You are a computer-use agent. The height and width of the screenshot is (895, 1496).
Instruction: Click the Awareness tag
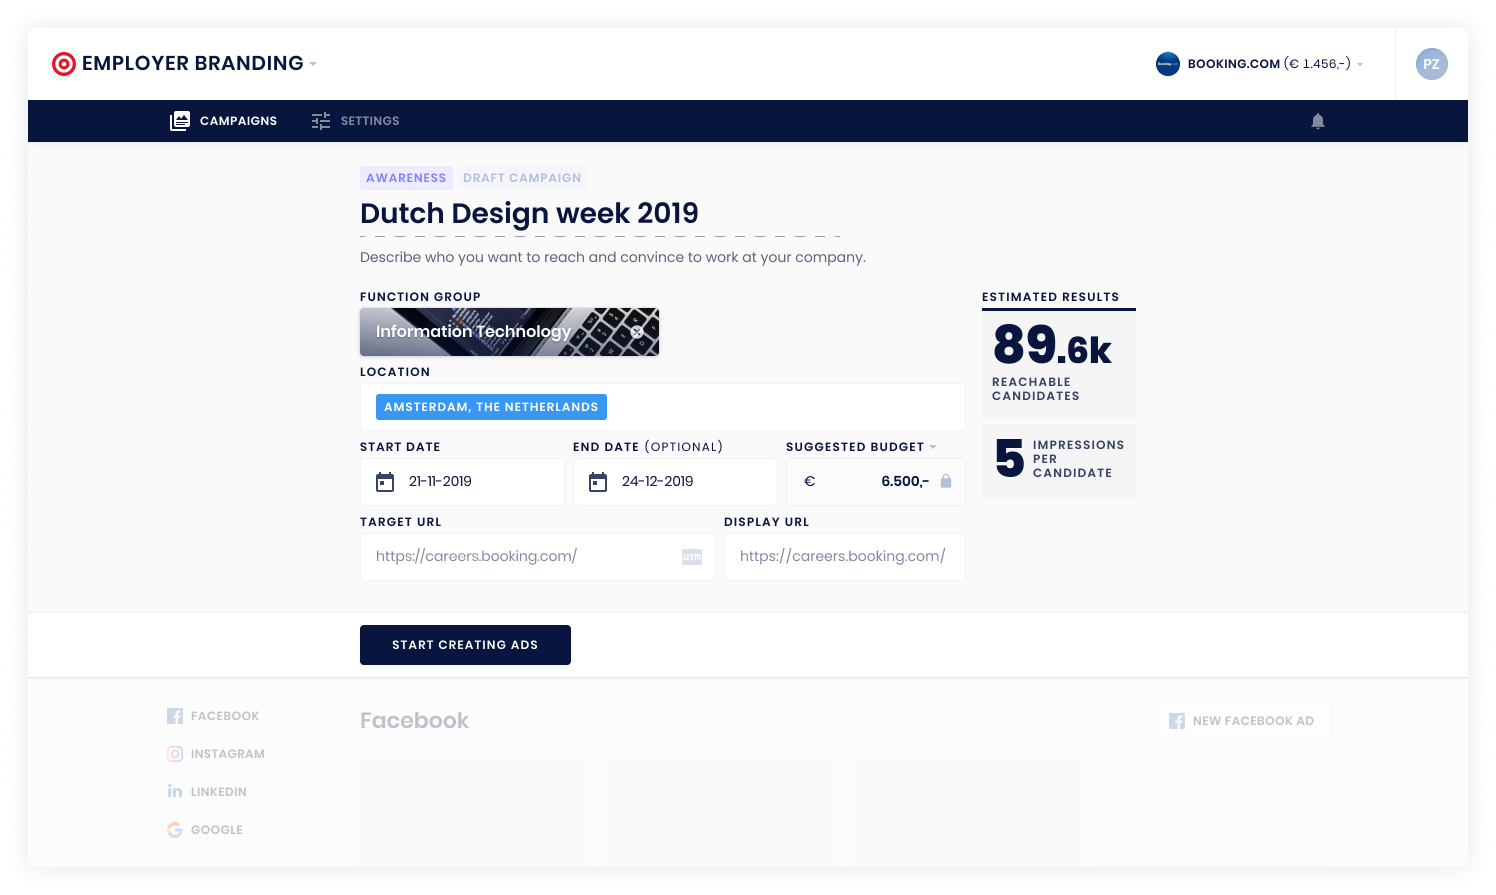point(406,178)
